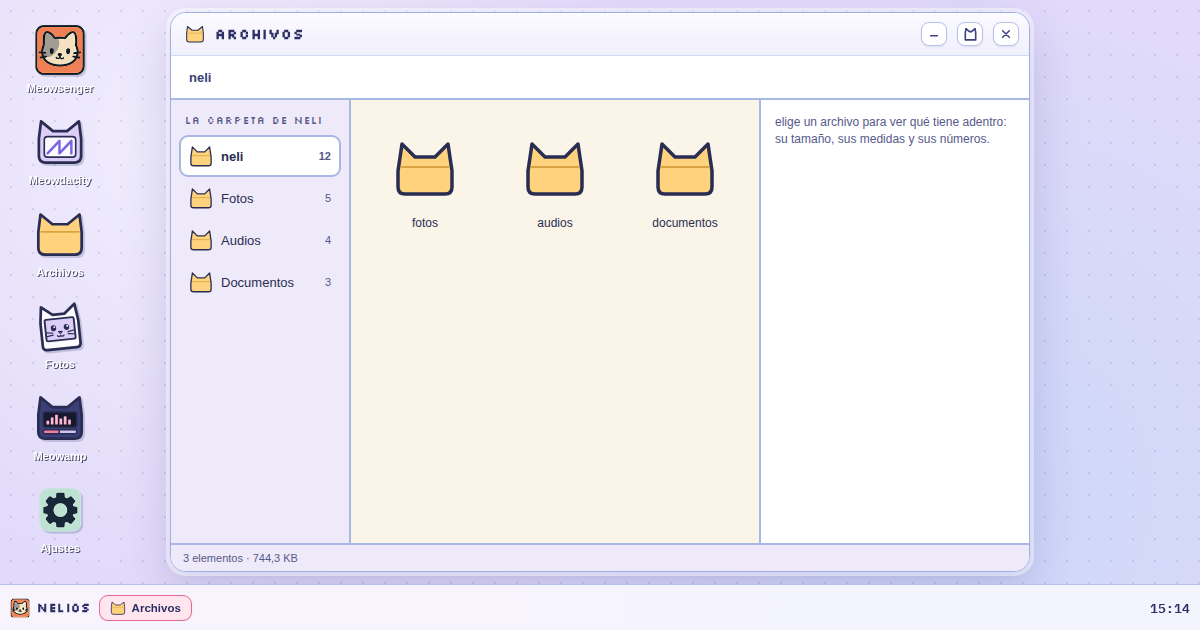
Task: Close the Archivos window
Action: pyautogui.click(x=1006, y=34)
